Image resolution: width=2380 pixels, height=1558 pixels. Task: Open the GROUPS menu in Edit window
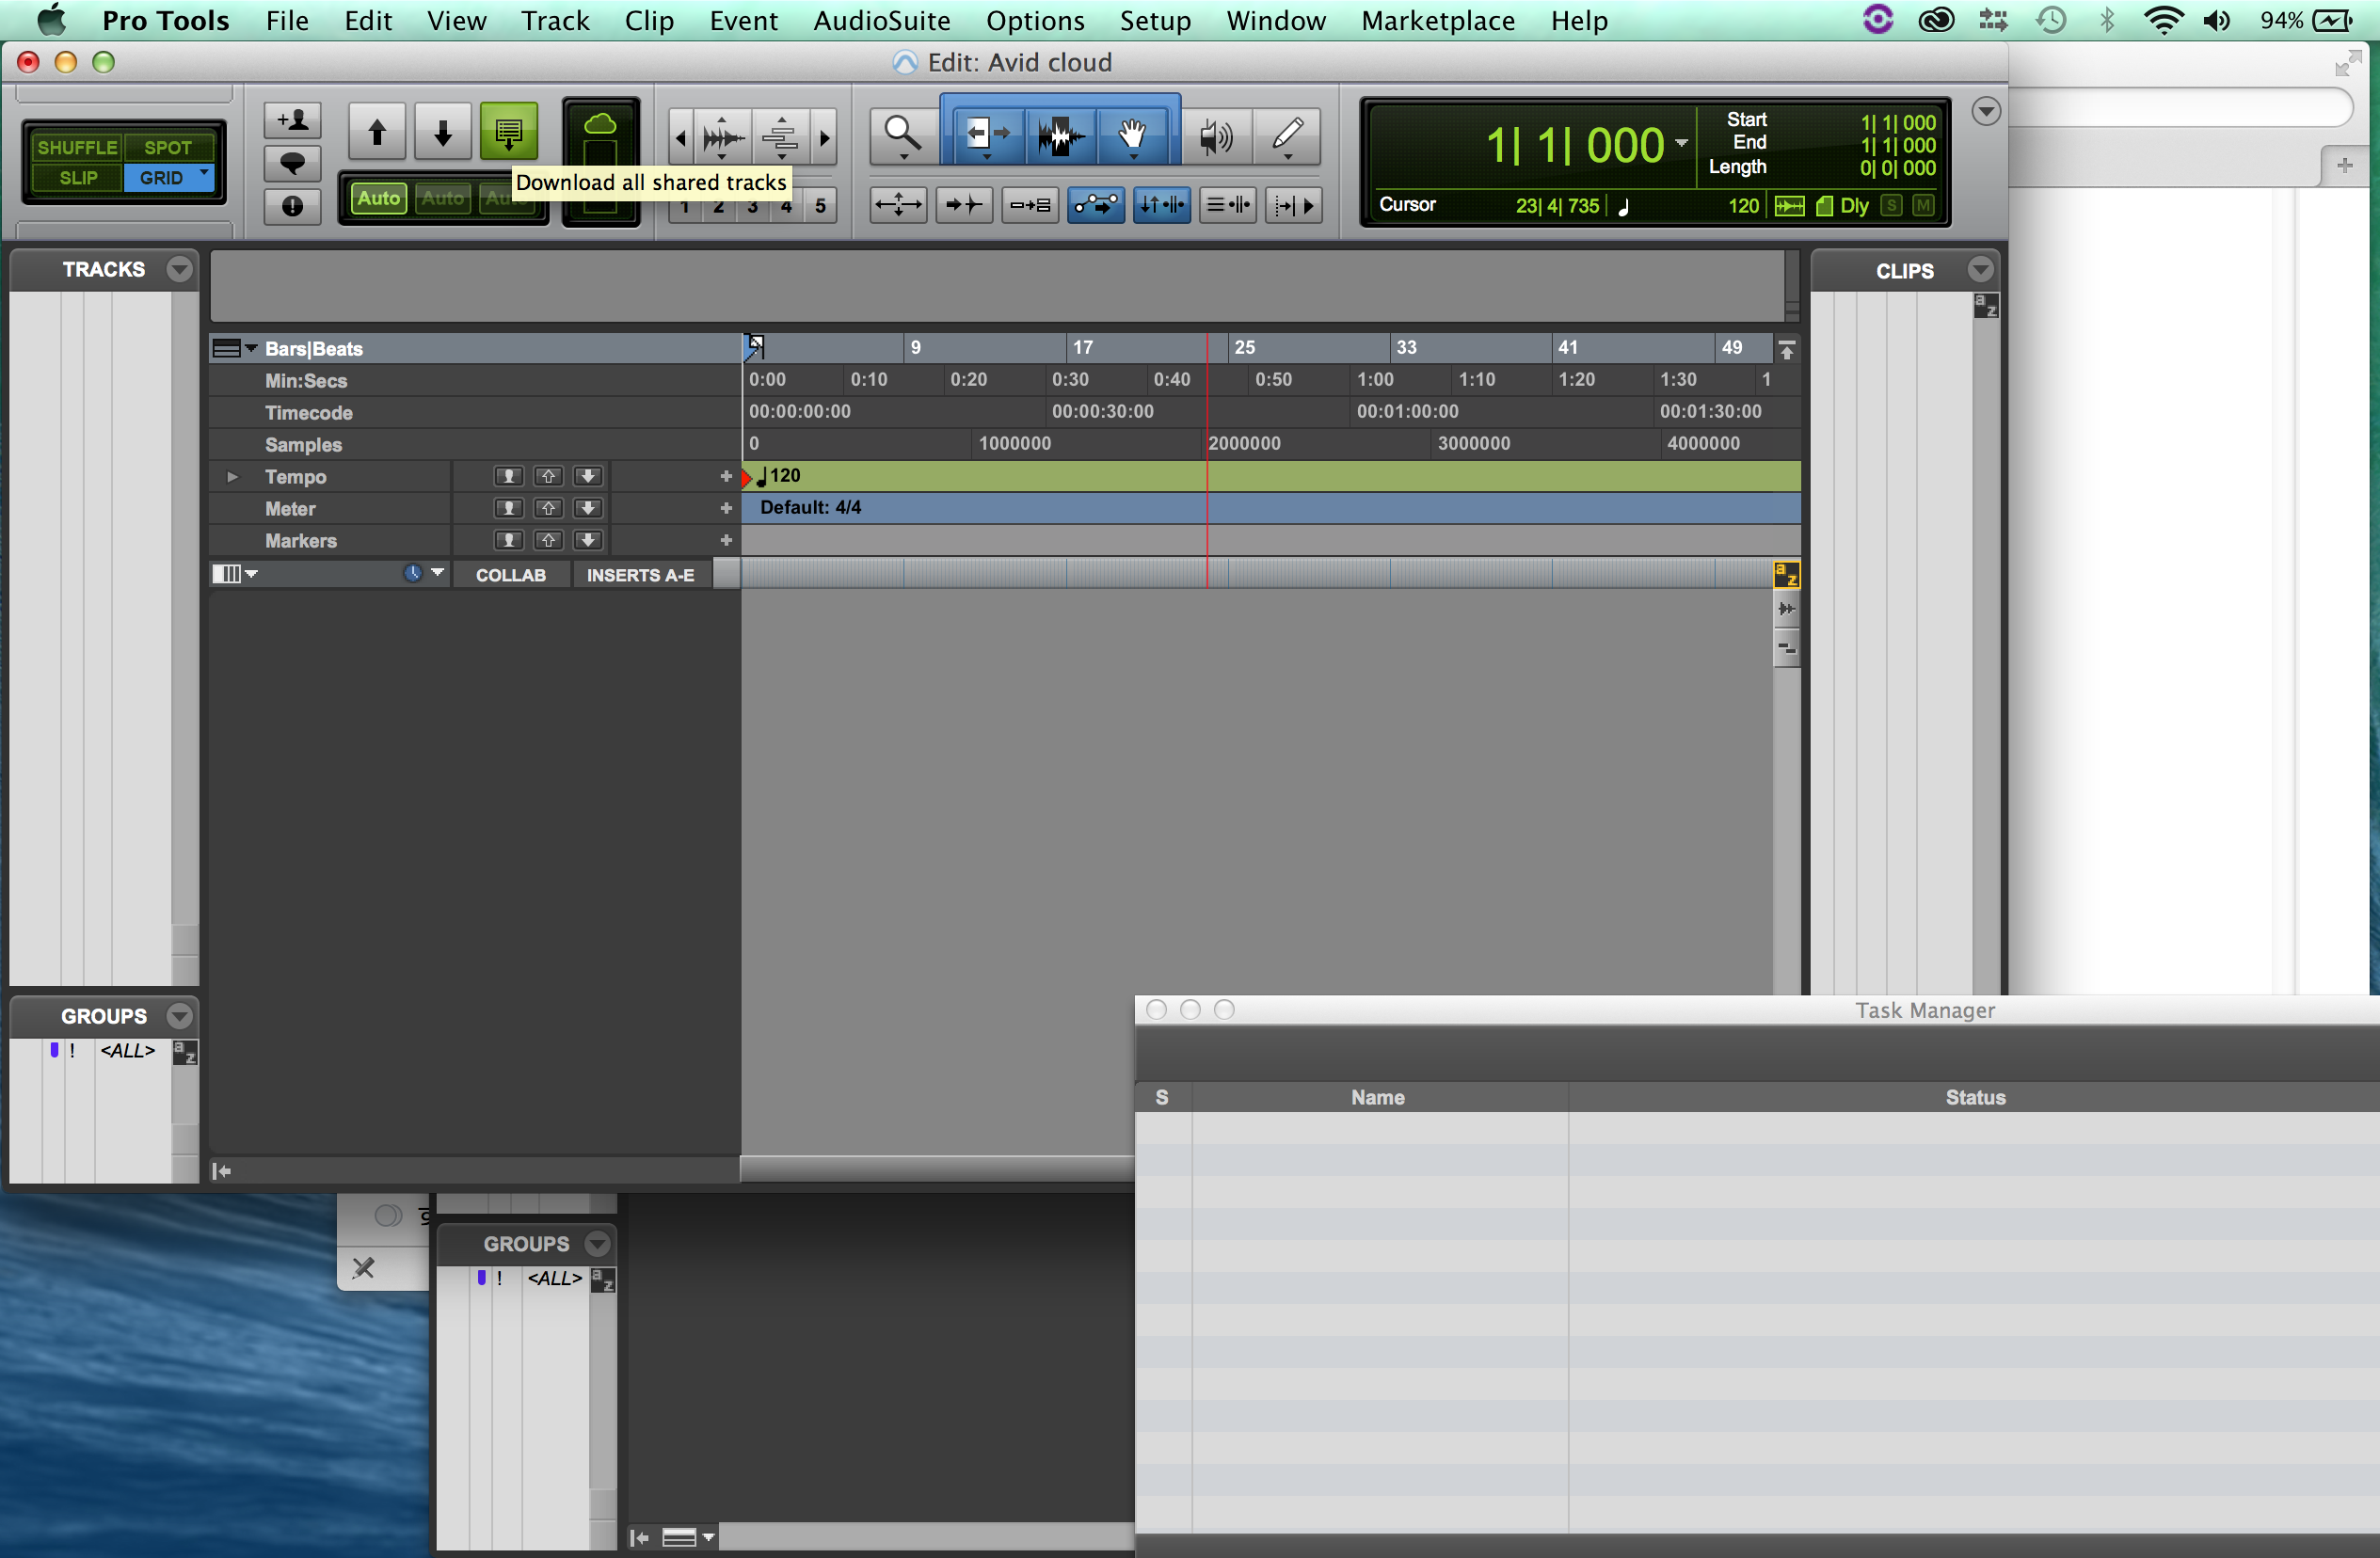pyautogui.click(x=179, y=1016)
